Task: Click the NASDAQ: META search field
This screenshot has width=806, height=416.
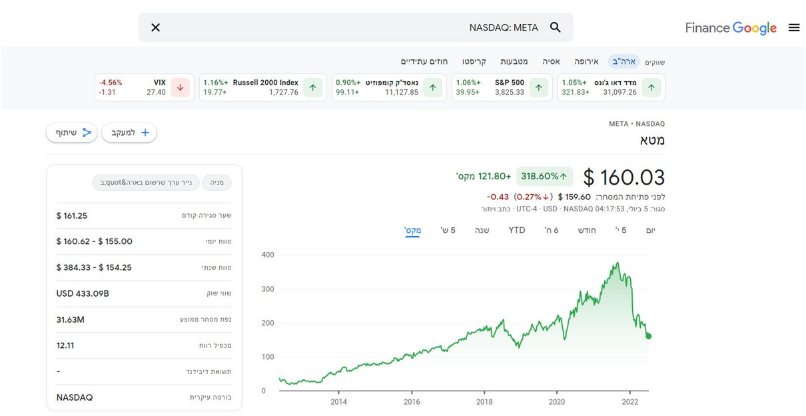Action: click(400, 28)
